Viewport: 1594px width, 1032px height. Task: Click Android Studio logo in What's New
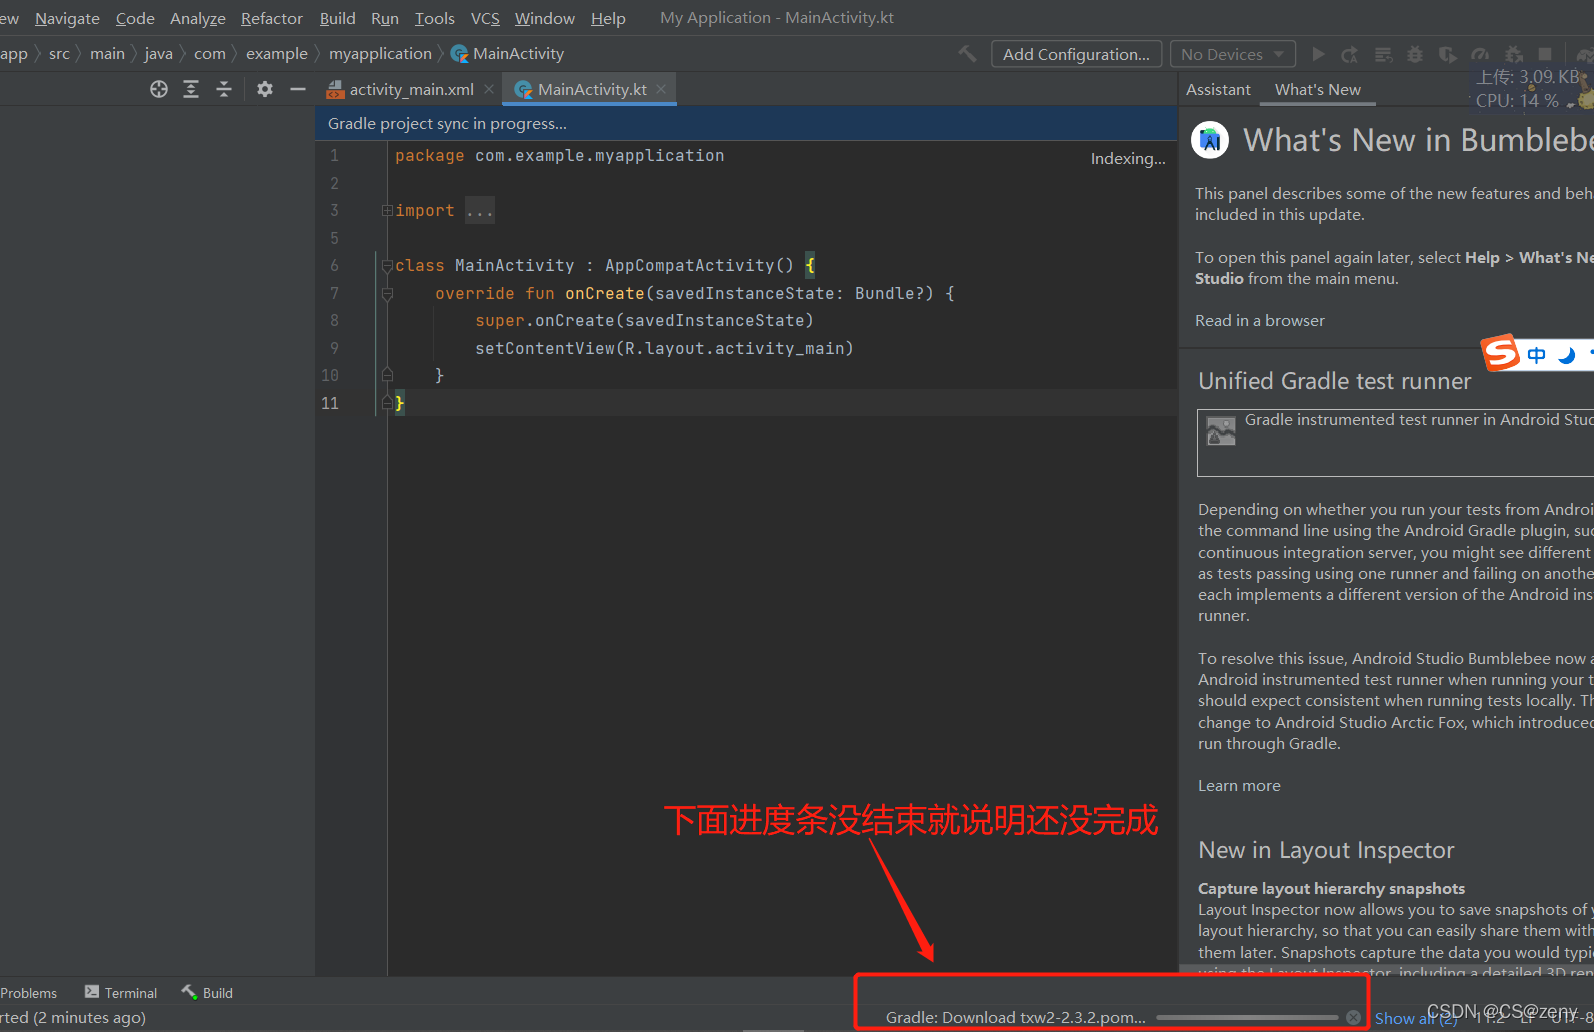pos(1210,140)
